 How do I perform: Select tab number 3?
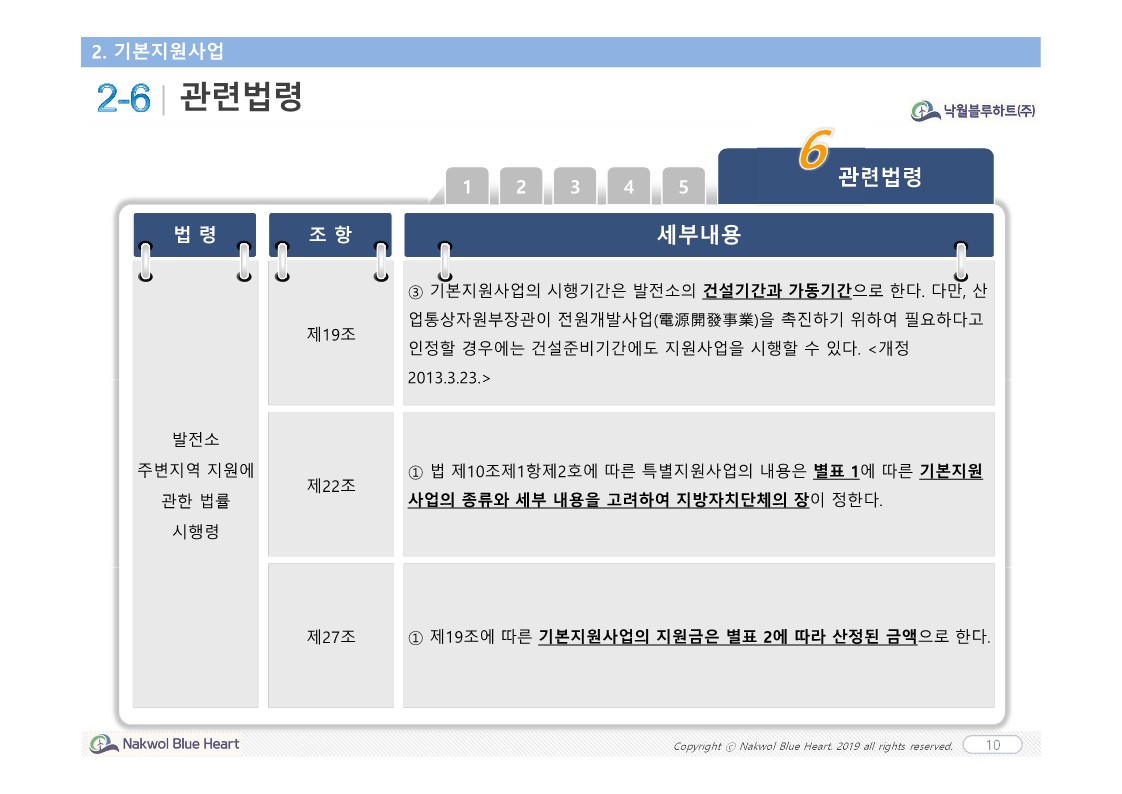pyautogui.click(x=575, y=186)
